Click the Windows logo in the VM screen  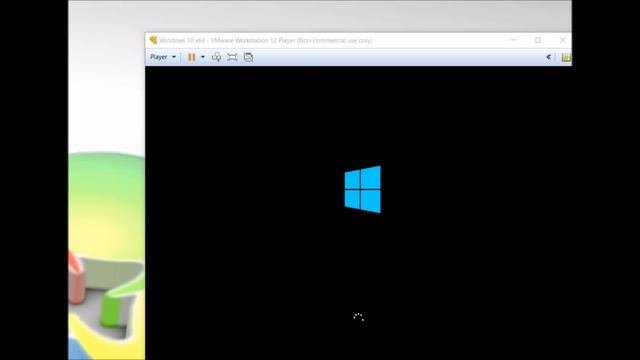pyautogui.click(x=362, y=189)
